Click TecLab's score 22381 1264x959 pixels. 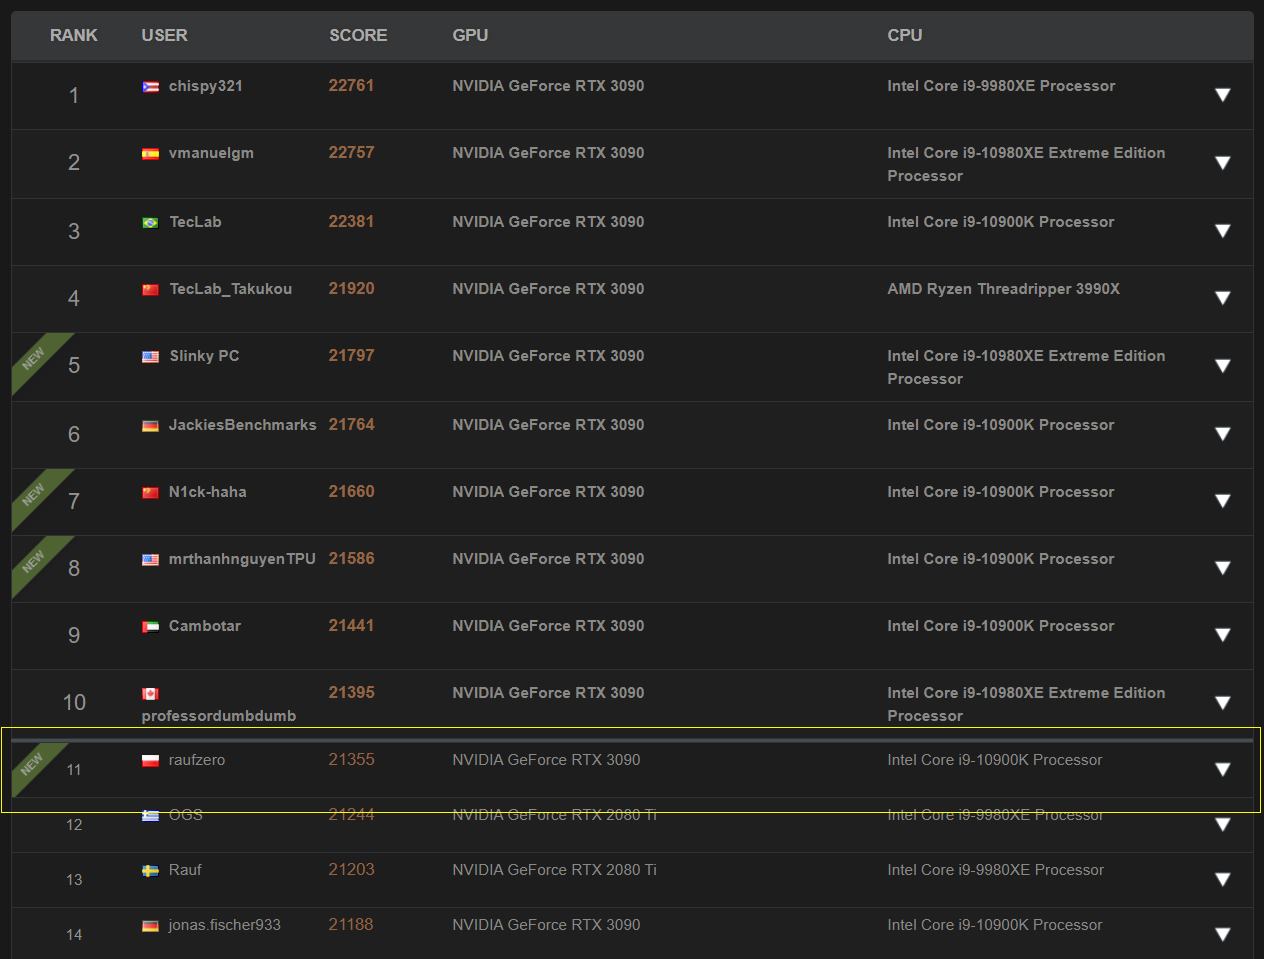tap(351, 222)
